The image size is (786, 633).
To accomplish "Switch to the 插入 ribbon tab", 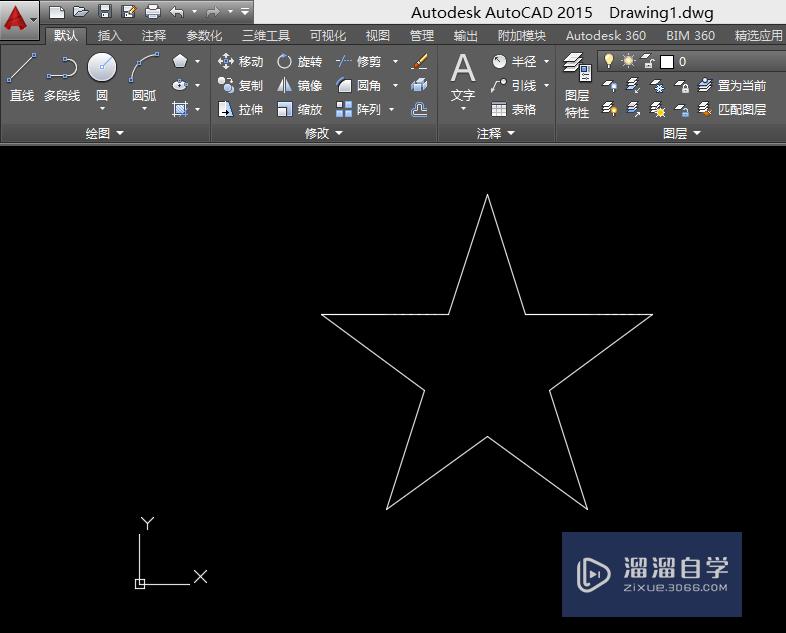I will (109, 36).
